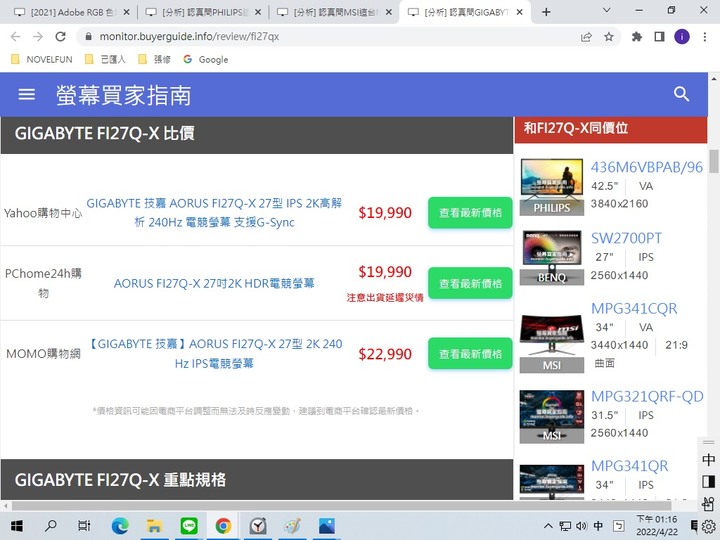The image size is (720, 540).
Task: Open LINE app from taskbar
Action: point(189,526)
